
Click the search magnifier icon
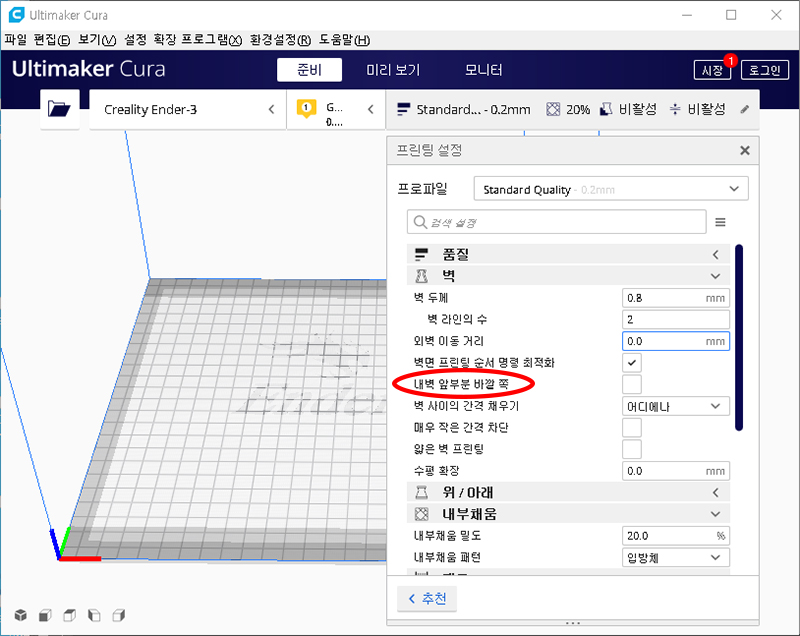pyautogui.click(x=419, y=222)
